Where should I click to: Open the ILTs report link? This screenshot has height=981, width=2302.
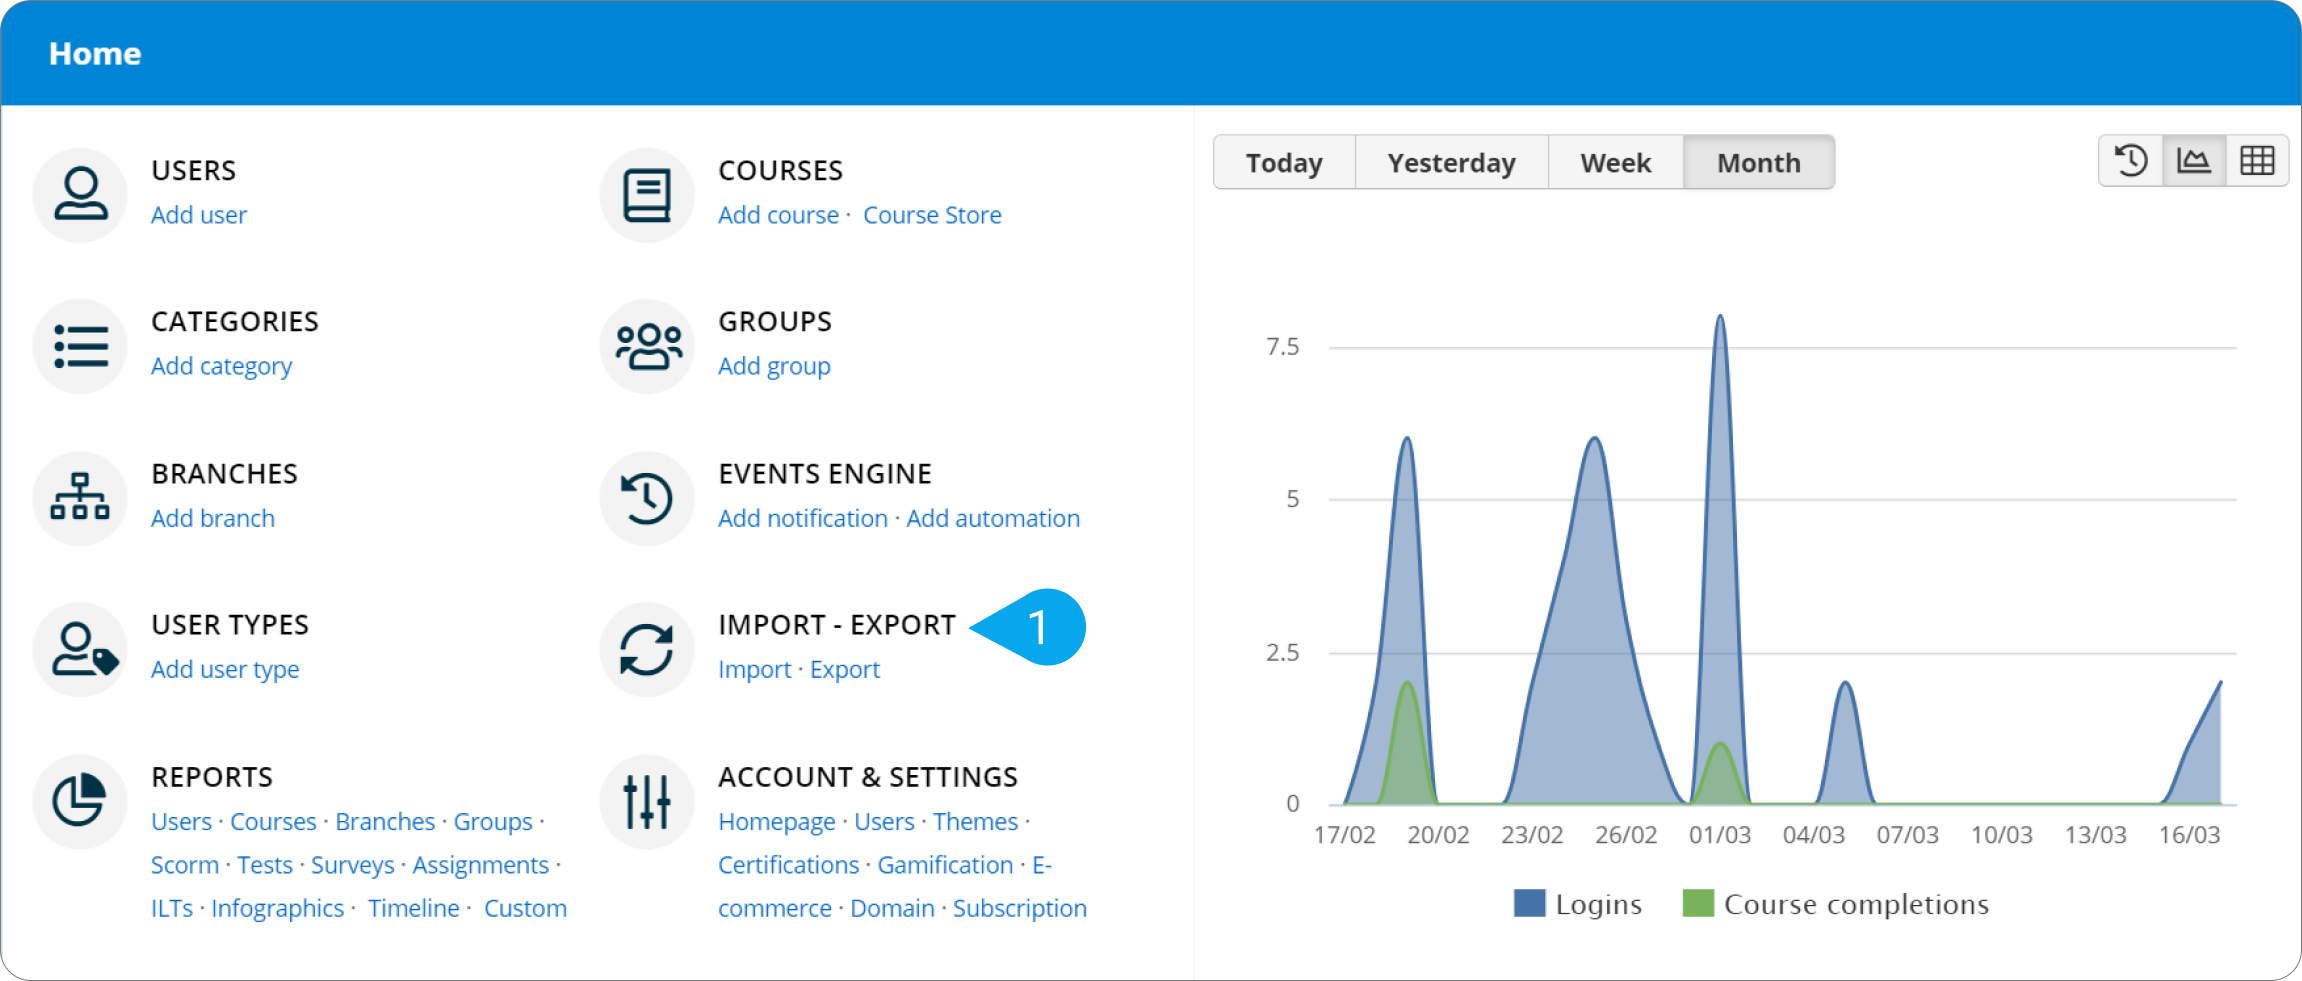[x=172, y=908]
